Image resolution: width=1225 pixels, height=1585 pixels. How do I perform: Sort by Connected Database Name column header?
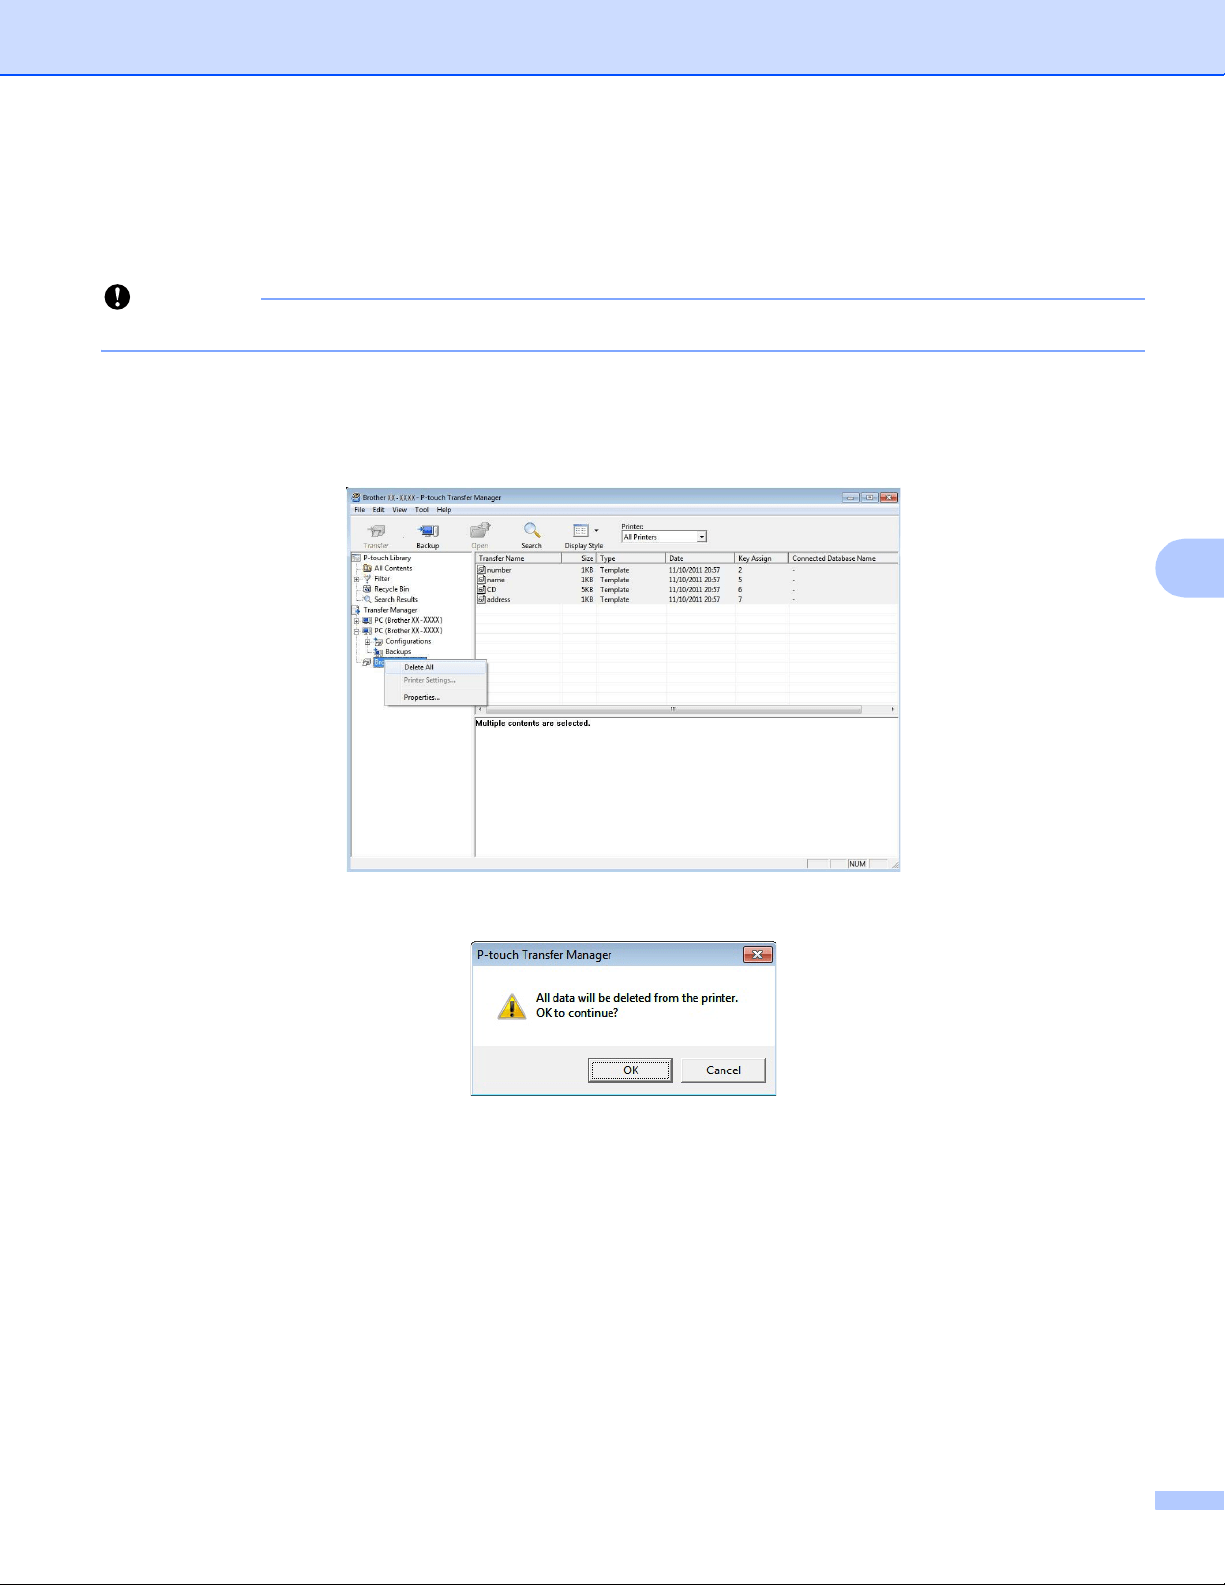(843, 558)
